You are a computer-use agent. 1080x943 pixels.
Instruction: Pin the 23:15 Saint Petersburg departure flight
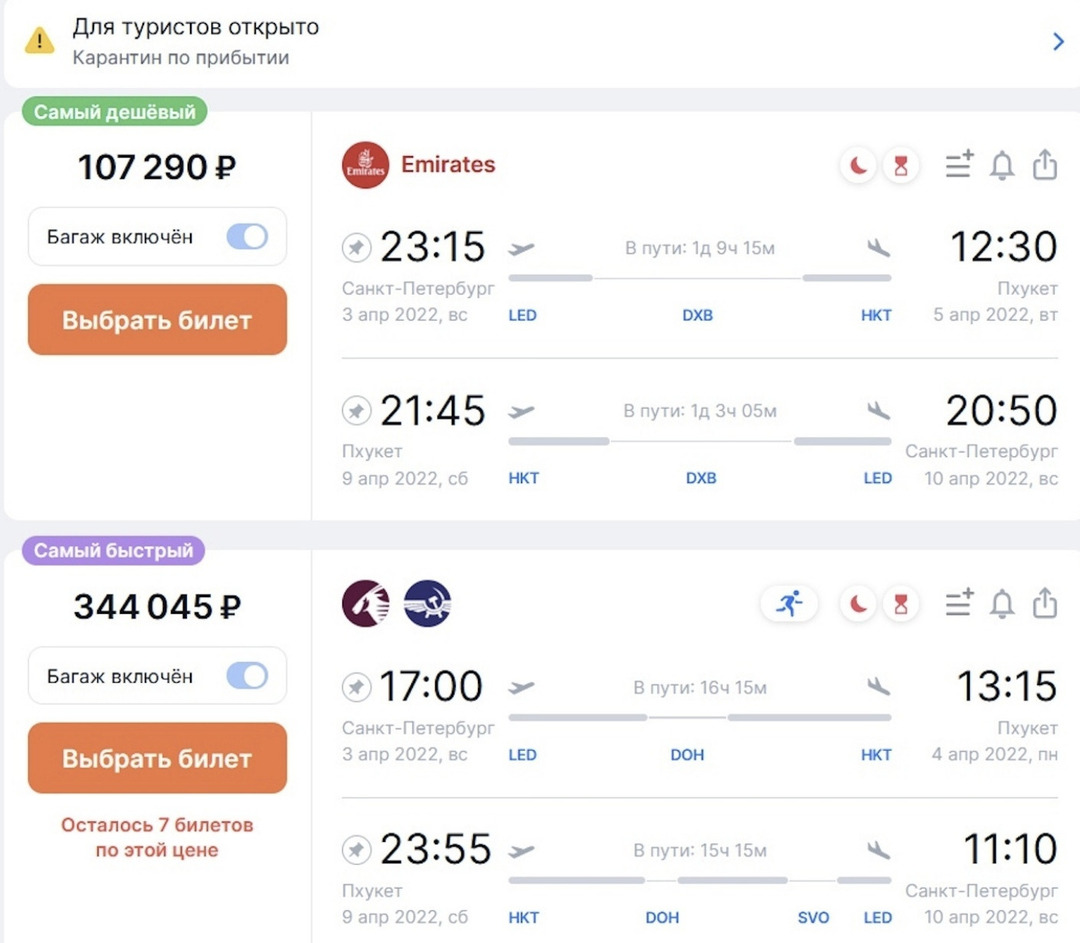coord(355,247)
